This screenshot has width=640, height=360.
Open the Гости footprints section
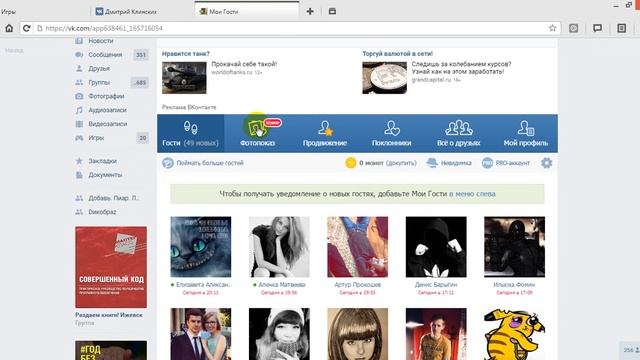click(190, 133)
